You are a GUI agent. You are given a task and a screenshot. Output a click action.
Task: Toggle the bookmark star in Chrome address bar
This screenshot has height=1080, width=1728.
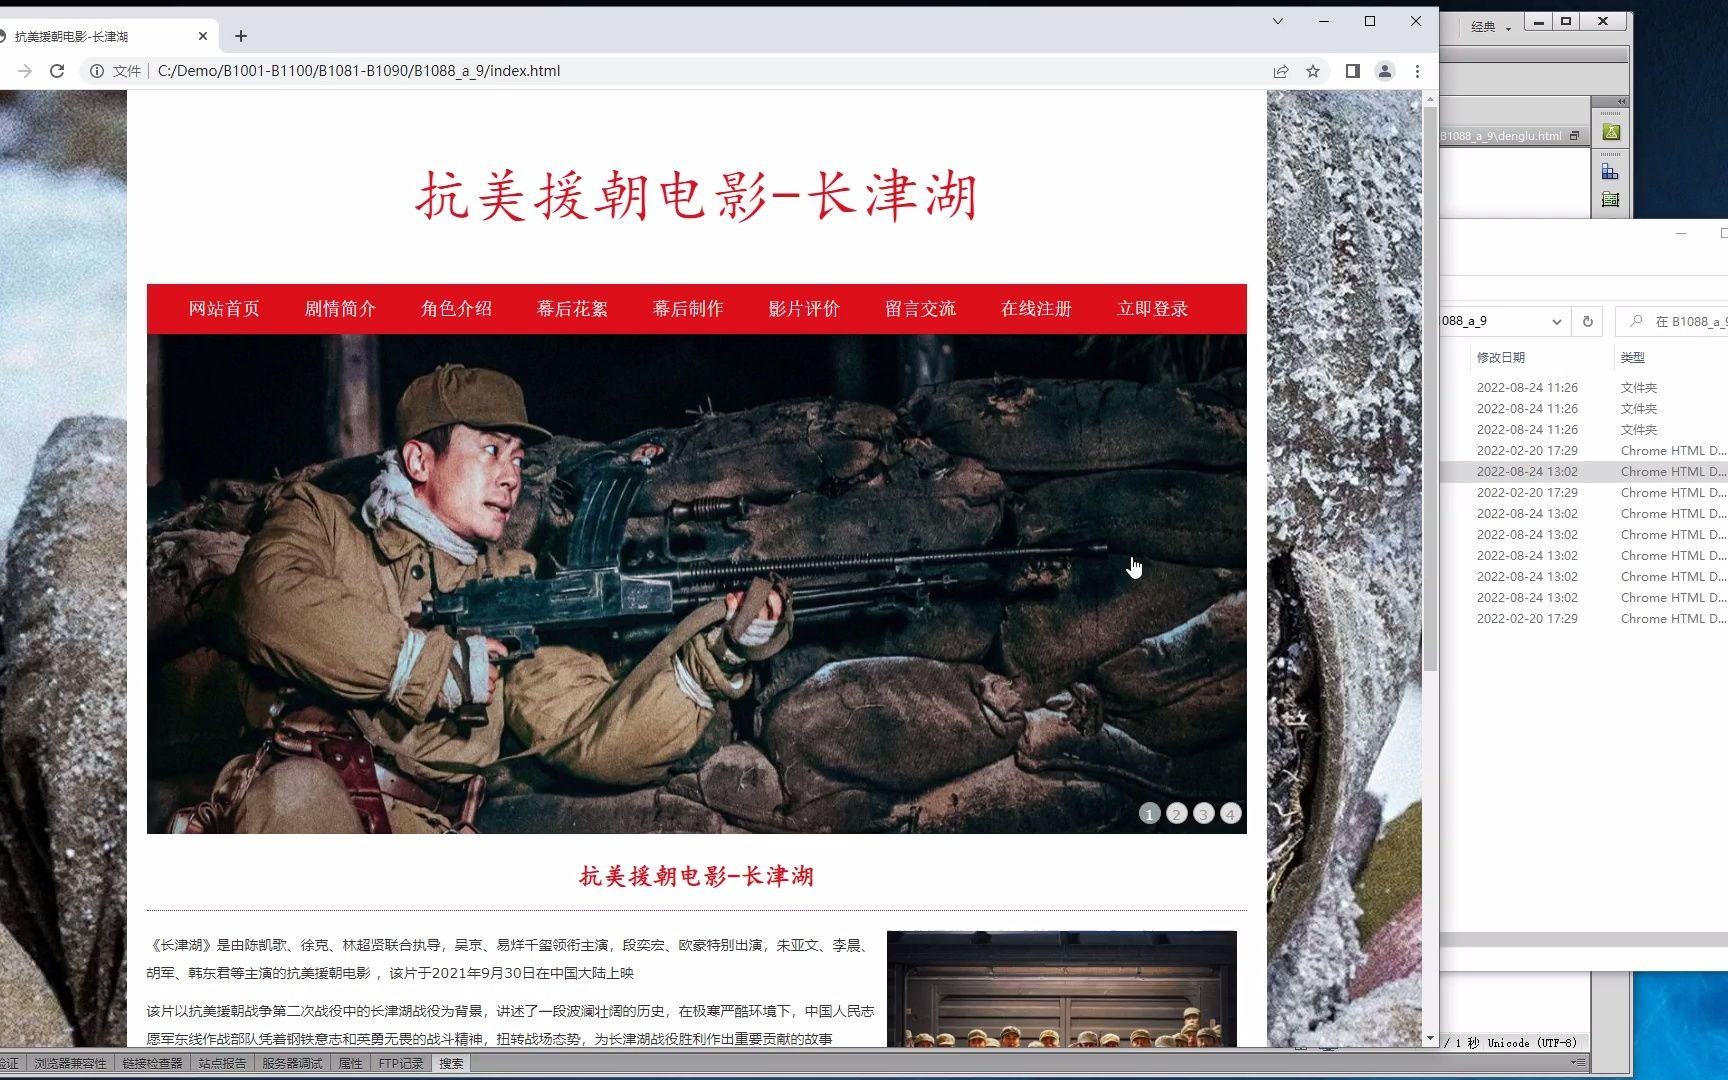(1312, 71)
